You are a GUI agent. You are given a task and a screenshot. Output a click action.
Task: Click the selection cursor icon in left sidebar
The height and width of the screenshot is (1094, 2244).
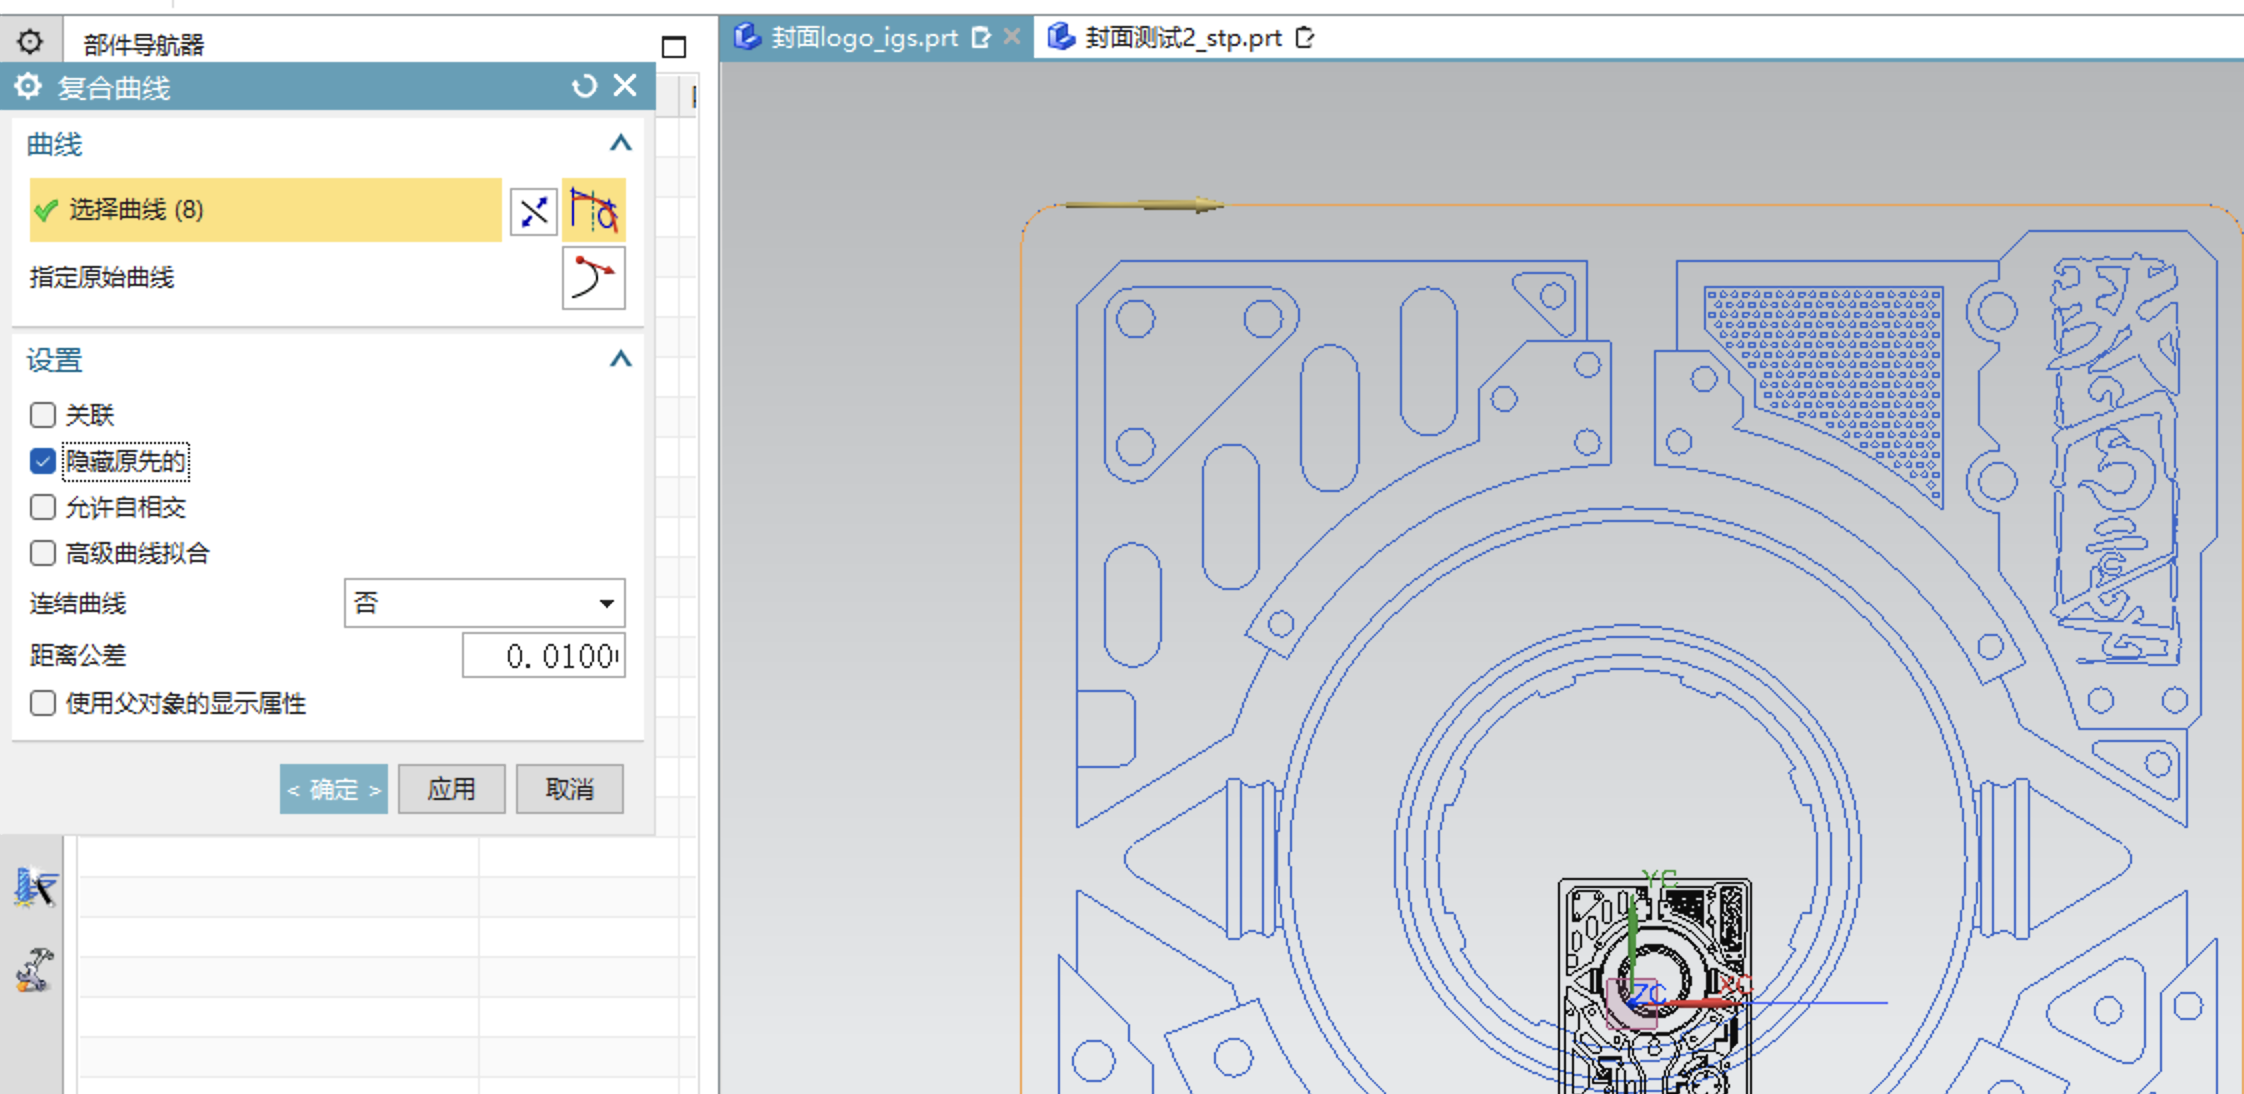click(x=35, y=887)
